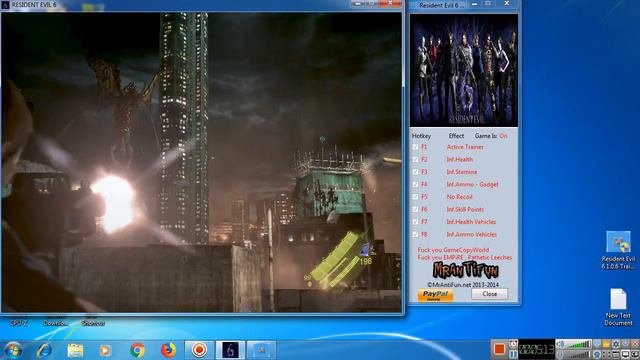The height and width of the screenshot is (360, 640).
Task: Click the Resident Evil 6 cover image
Action: pyautogui.click(x=464, y=70)
